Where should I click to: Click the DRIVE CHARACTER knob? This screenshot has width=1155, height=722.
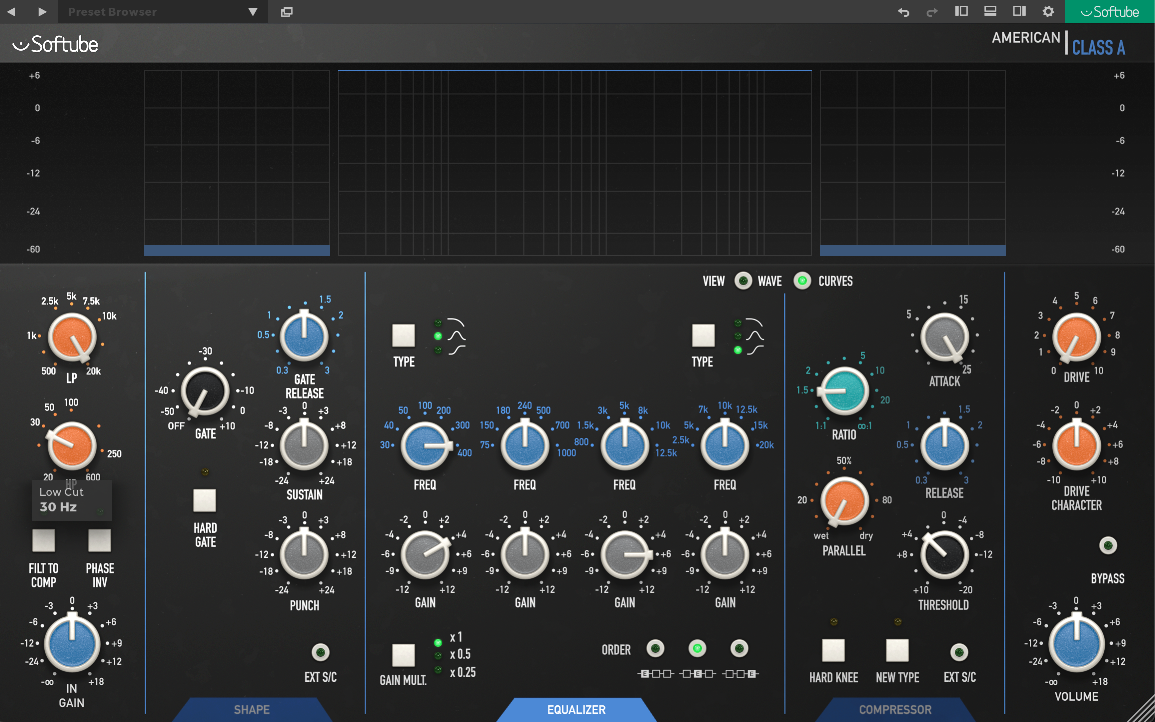pyautogui.click(x=1076, y=446)
